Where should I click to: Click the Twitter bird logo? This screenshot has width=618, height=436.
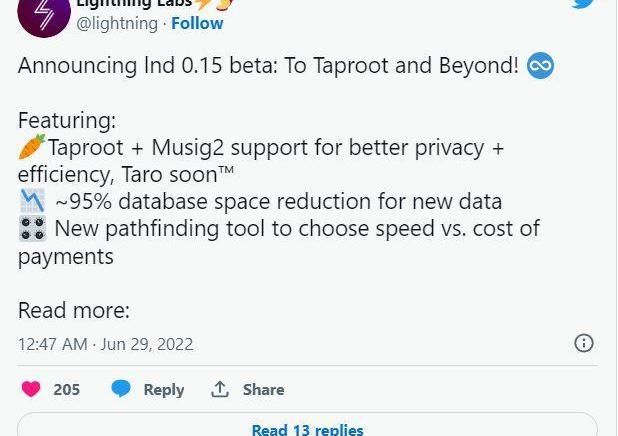[x=584, y=4]
